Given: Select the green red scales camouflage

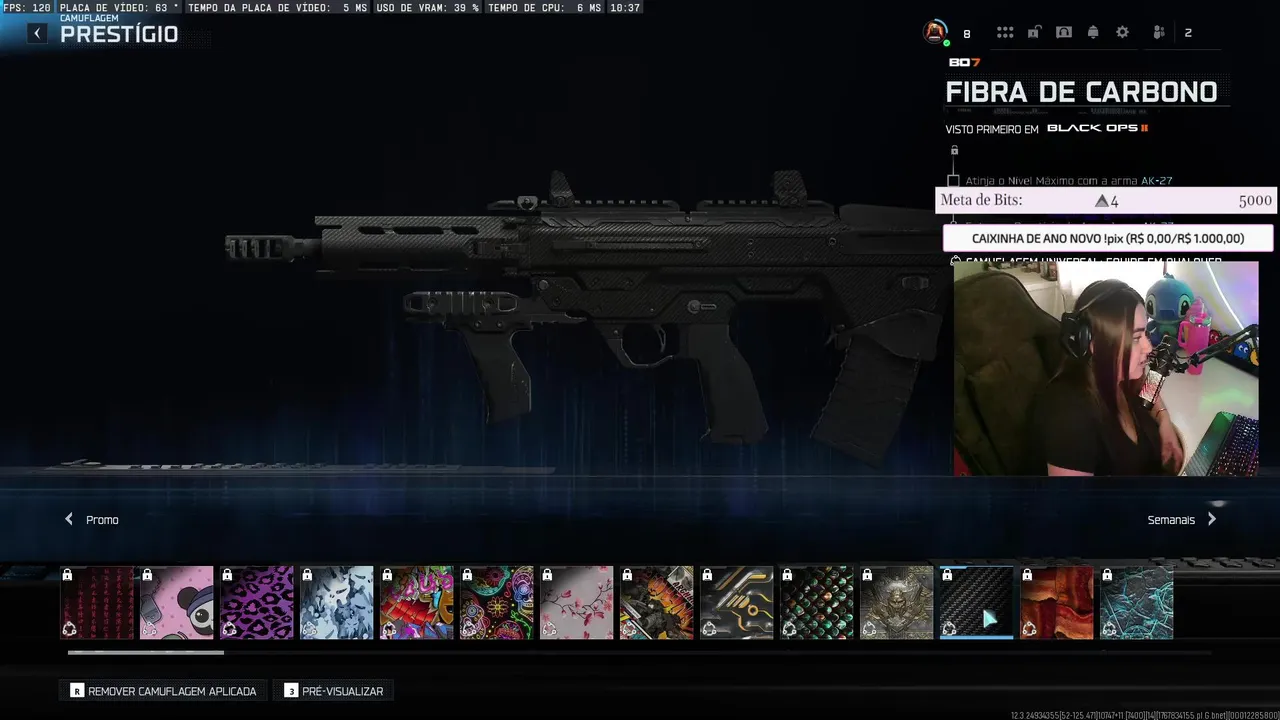Looking at the screenshot, I should point(817,603).
